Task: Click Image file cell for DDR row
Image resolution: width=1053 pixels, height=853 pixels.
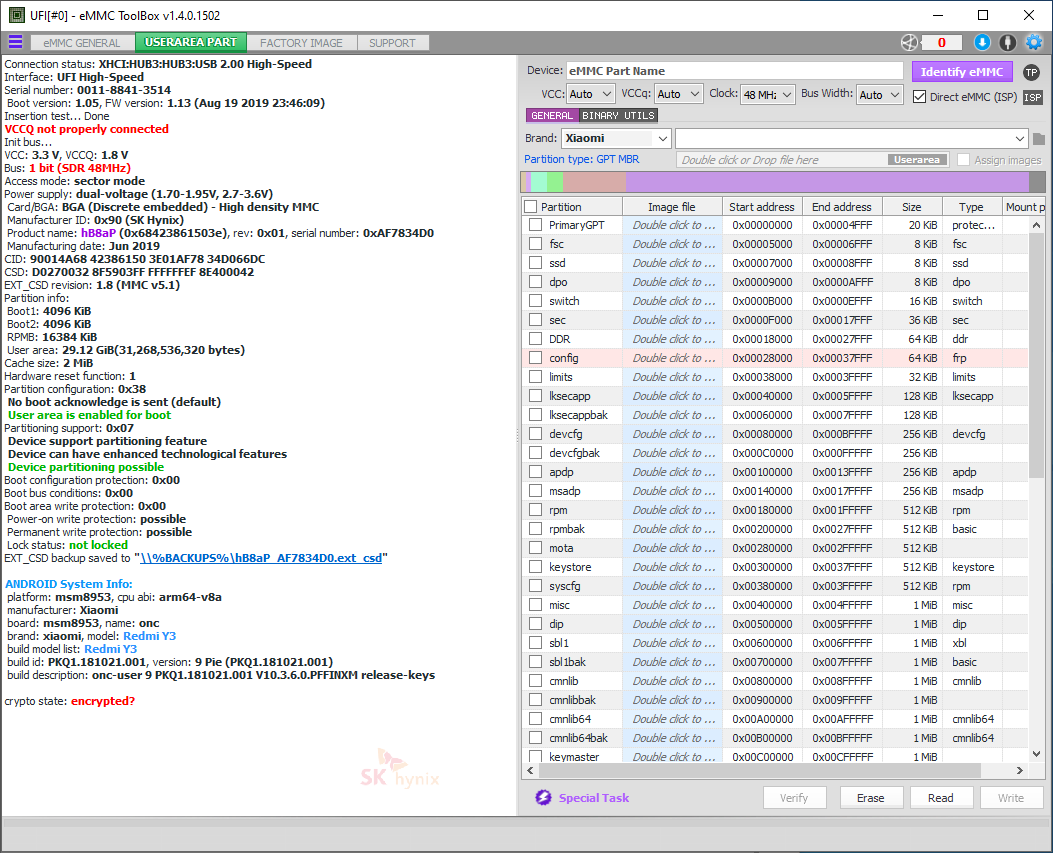Action: coord(673,339)
